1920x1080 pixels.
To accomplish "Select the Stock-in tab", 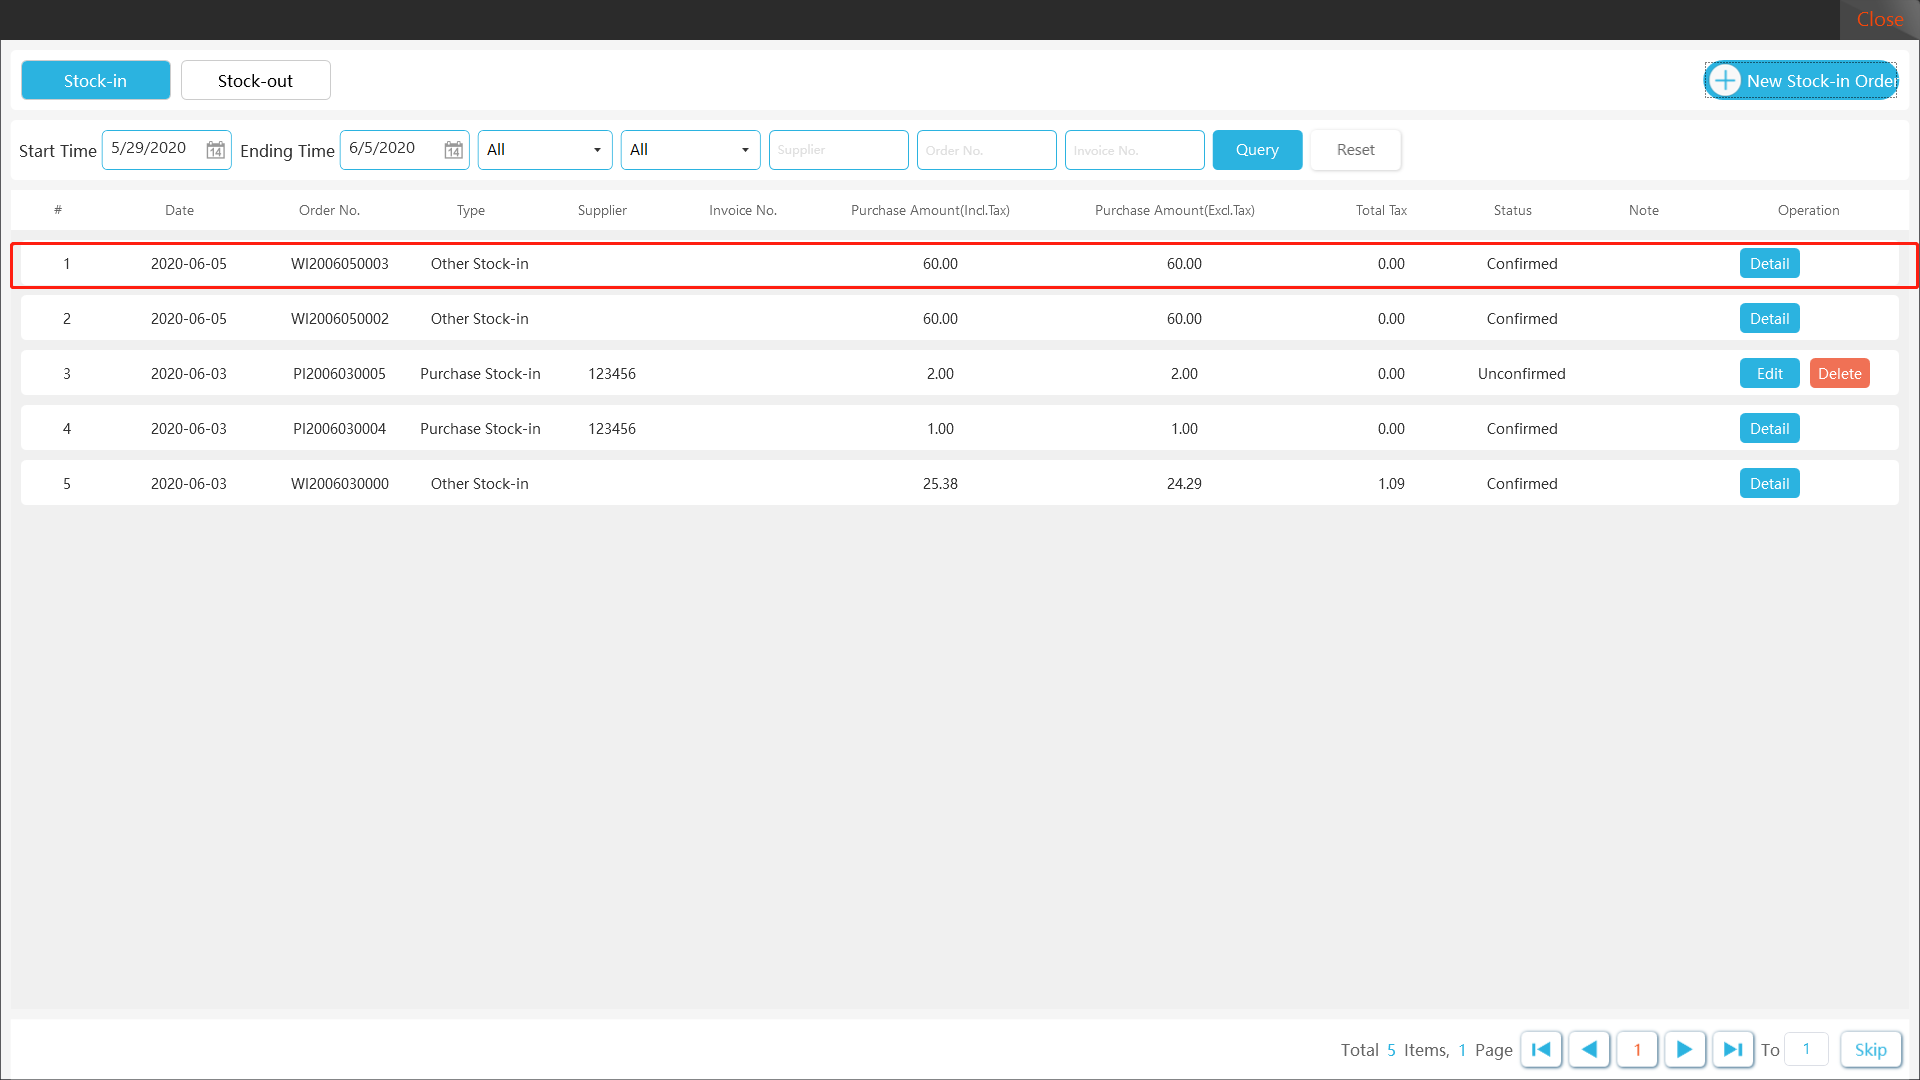I will [x=95, y=80].
